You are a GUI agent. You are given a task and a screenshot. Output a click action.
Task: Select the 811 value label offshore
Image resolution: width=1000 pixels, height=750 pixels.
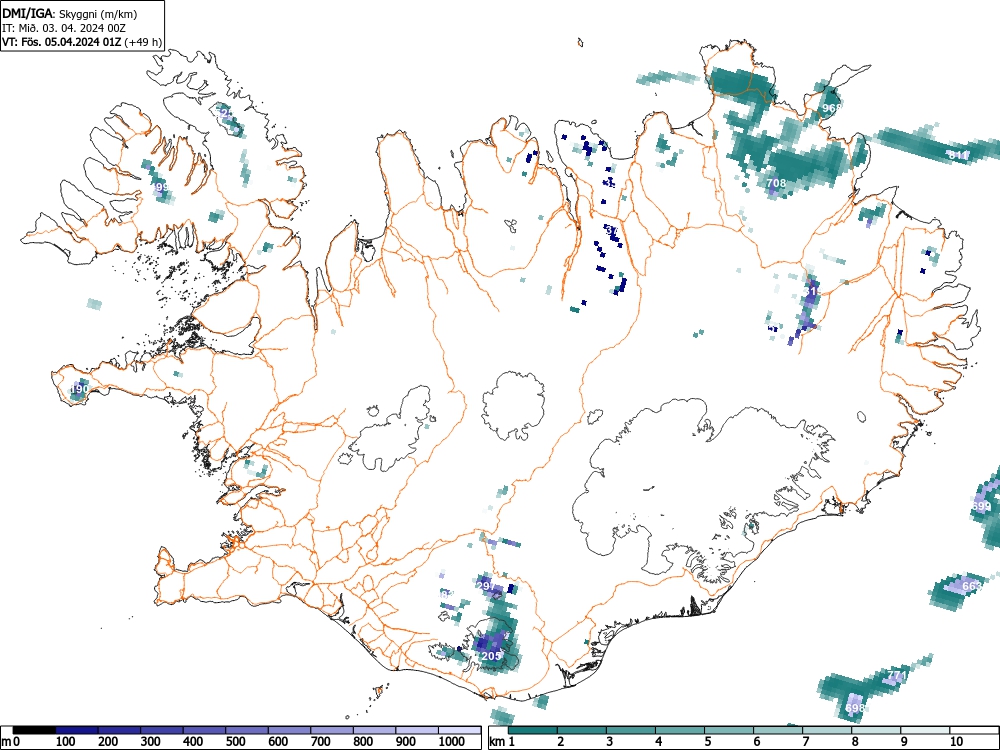click(958, 155)
